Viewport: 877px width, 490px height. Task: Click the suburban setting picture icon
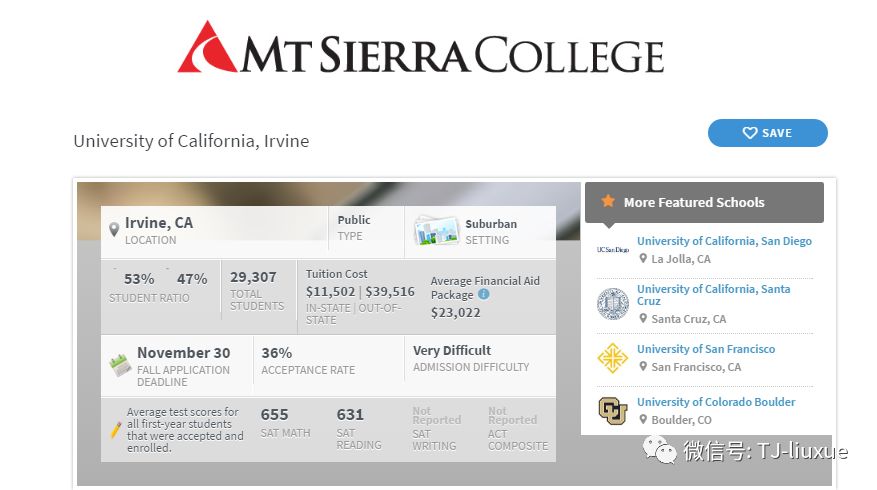coord(436,230)
